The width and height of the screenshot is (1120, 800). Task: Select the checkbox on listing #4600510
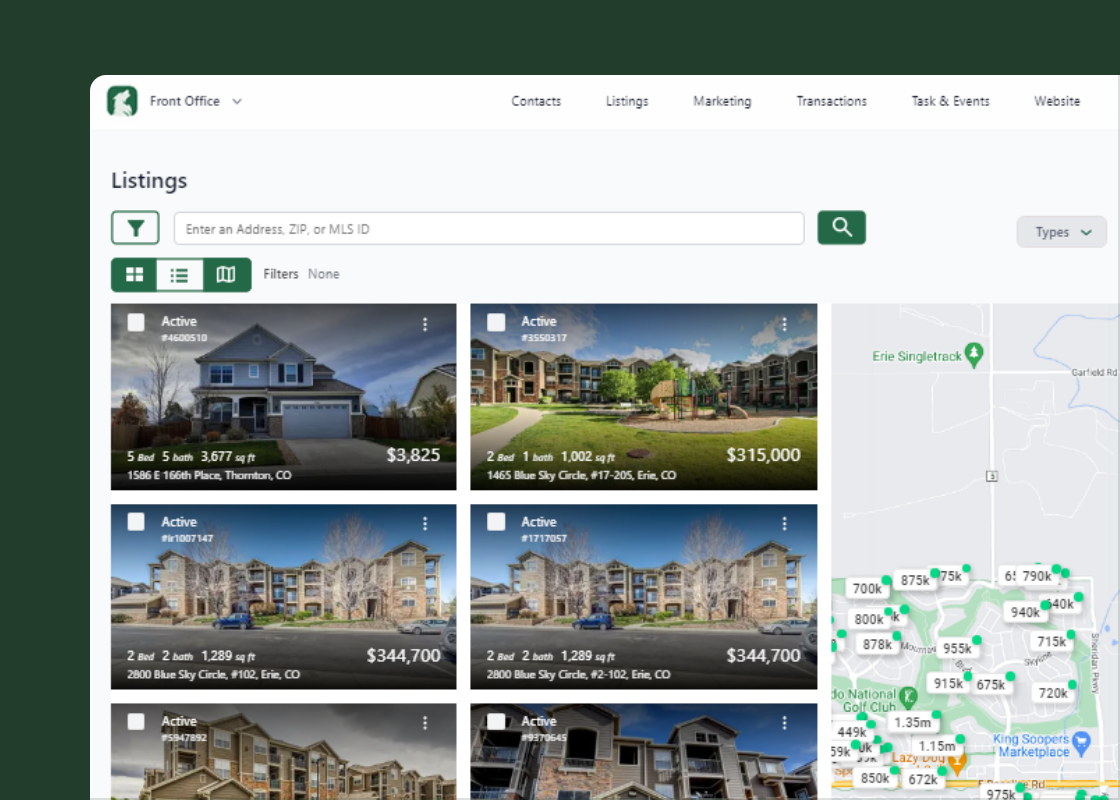coord(136,322)
